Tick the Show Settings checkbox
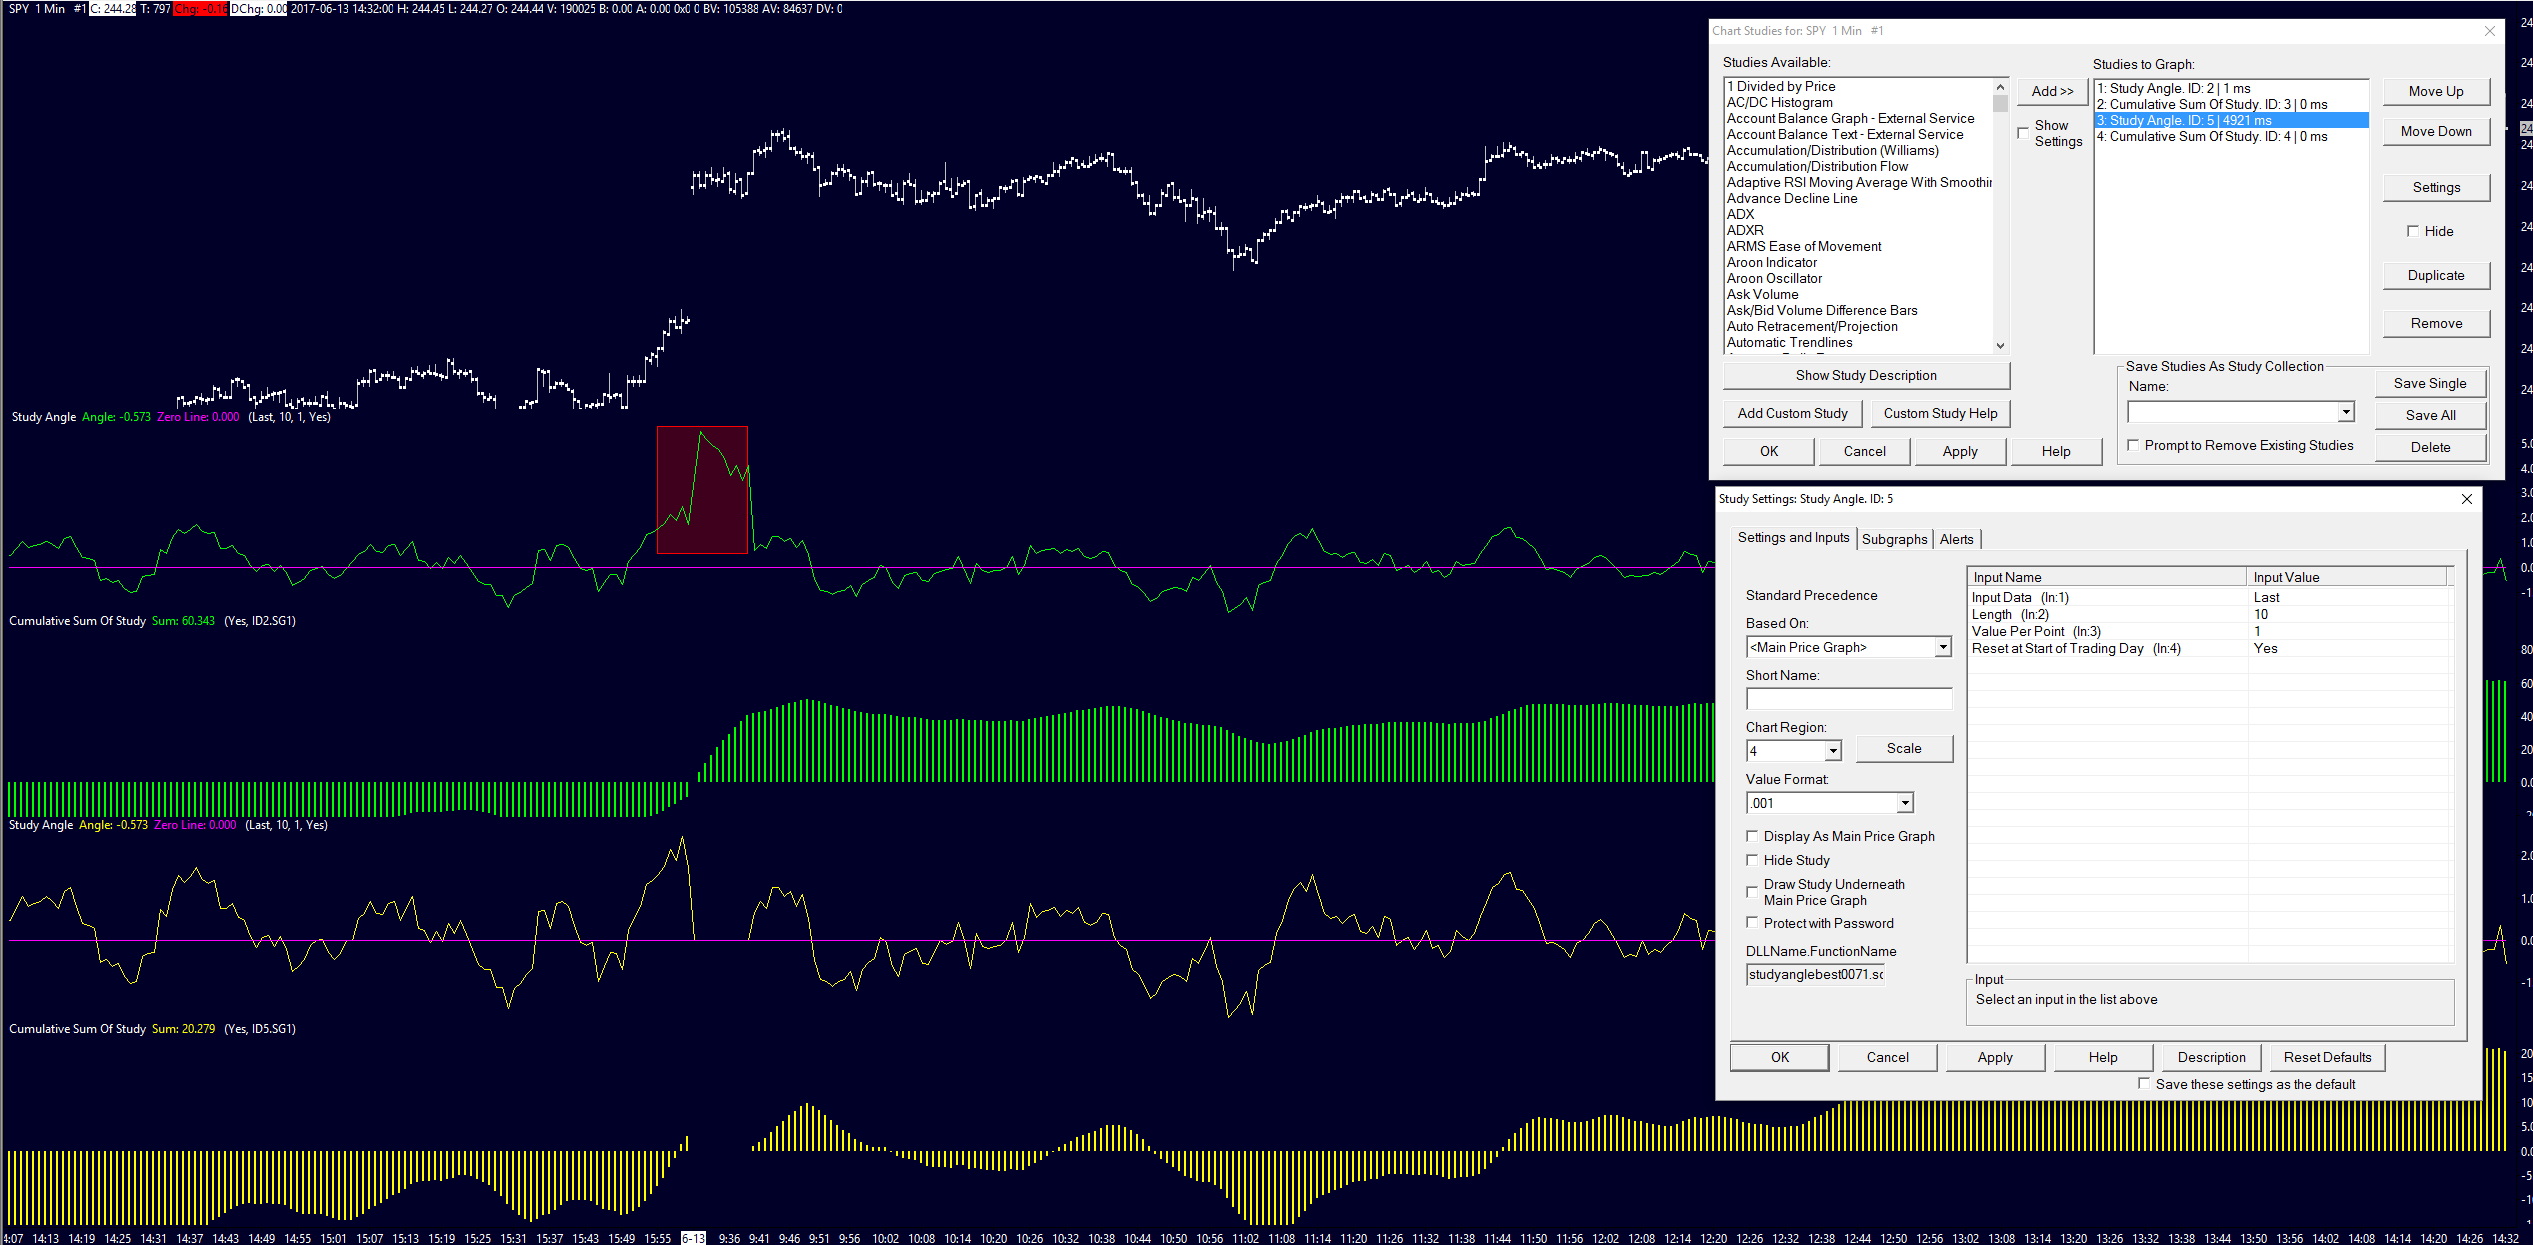The width and height of the screenshot is (2533, 1245). pos(2023,133)
